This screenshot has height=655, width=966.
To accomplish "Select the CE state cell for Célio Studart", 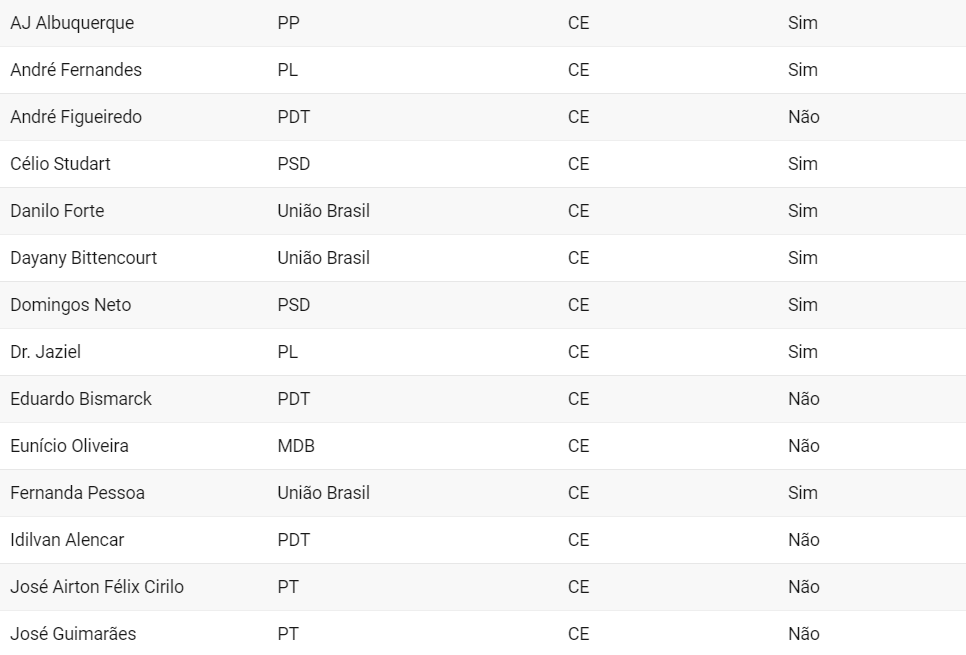I will (x=578, y=164).
